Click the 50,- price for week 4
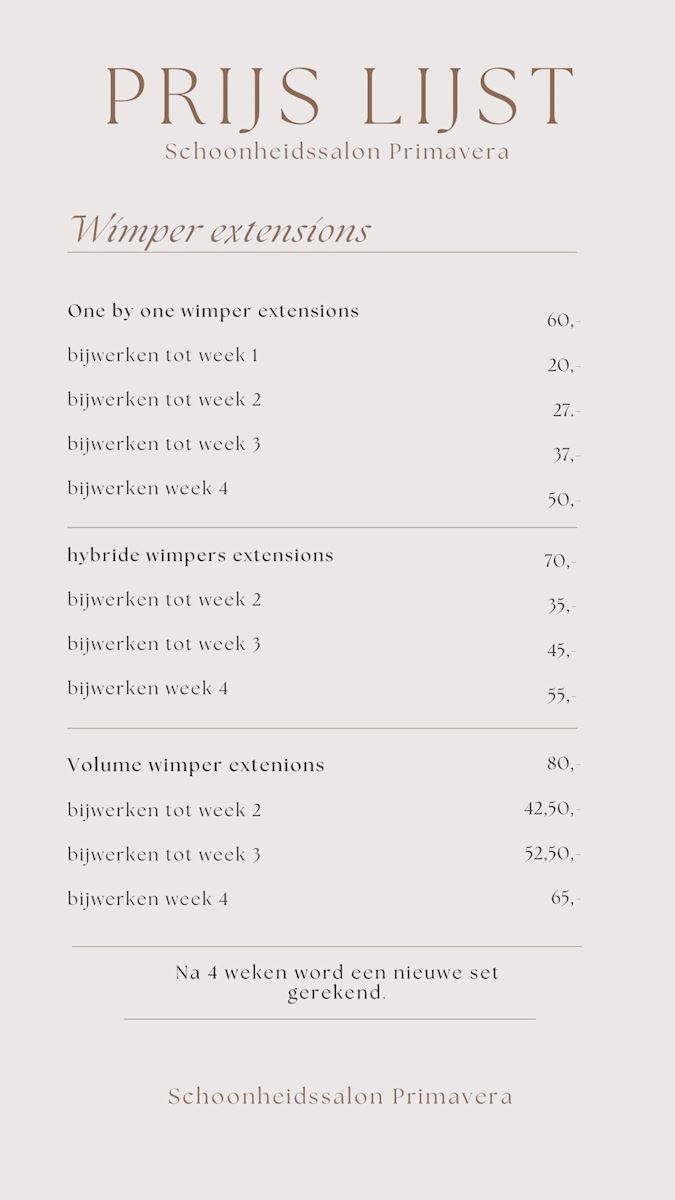This screenshot has width=675, height=1200. click(x=563, y=500)
